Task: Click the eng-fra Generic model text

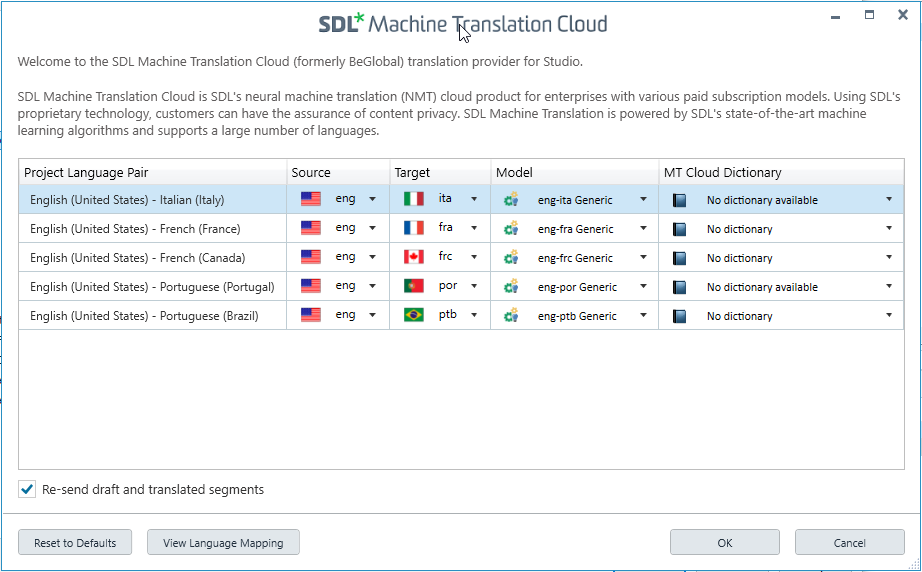Action: (576, 229)
